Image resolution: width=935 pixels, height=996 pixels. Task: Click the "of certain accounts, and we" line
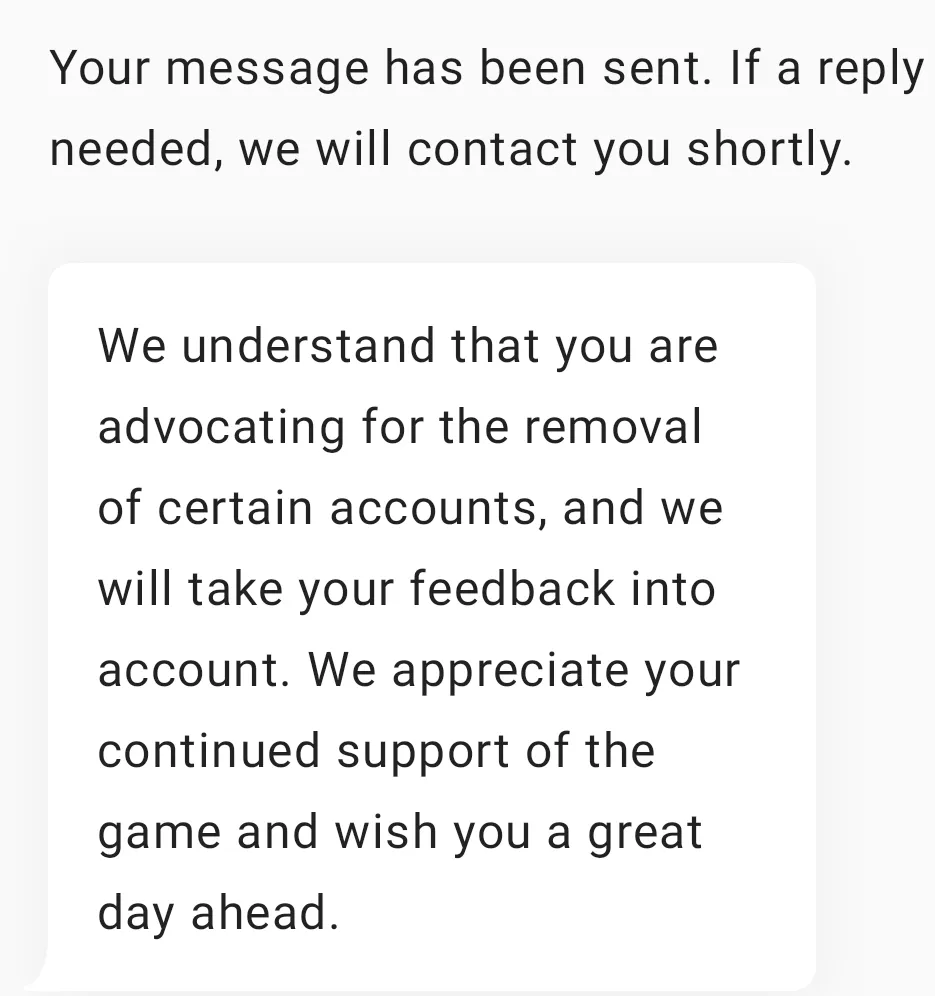(410, 508)
